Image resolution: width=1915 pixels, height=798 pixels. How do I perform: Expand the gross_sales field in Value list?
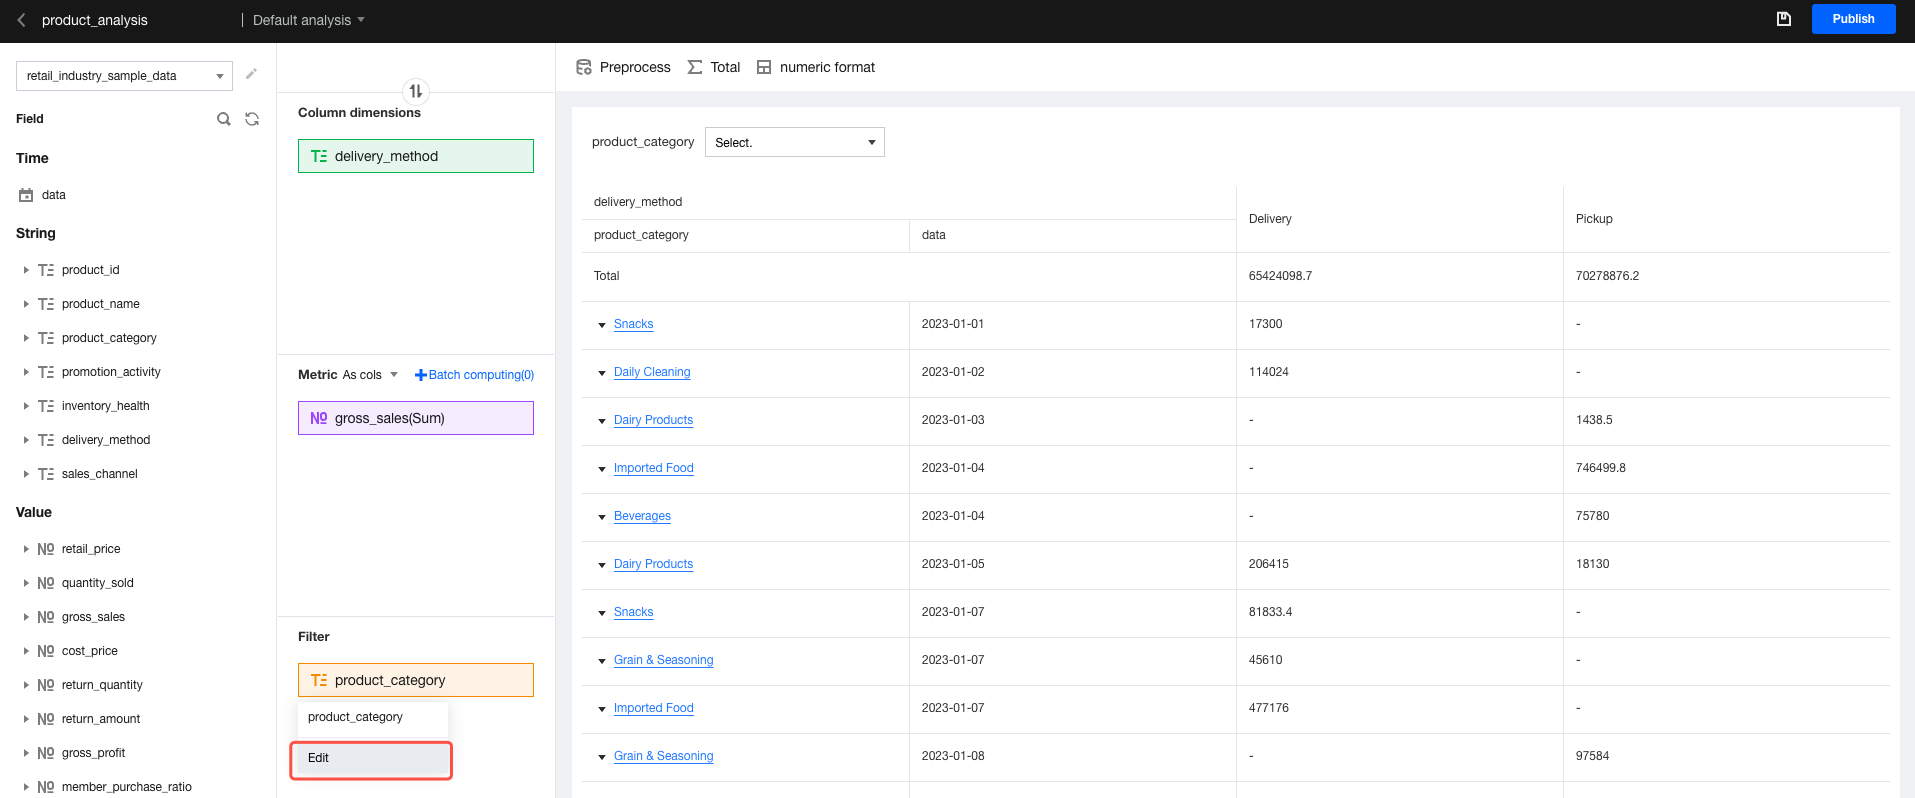pos(26,617)
